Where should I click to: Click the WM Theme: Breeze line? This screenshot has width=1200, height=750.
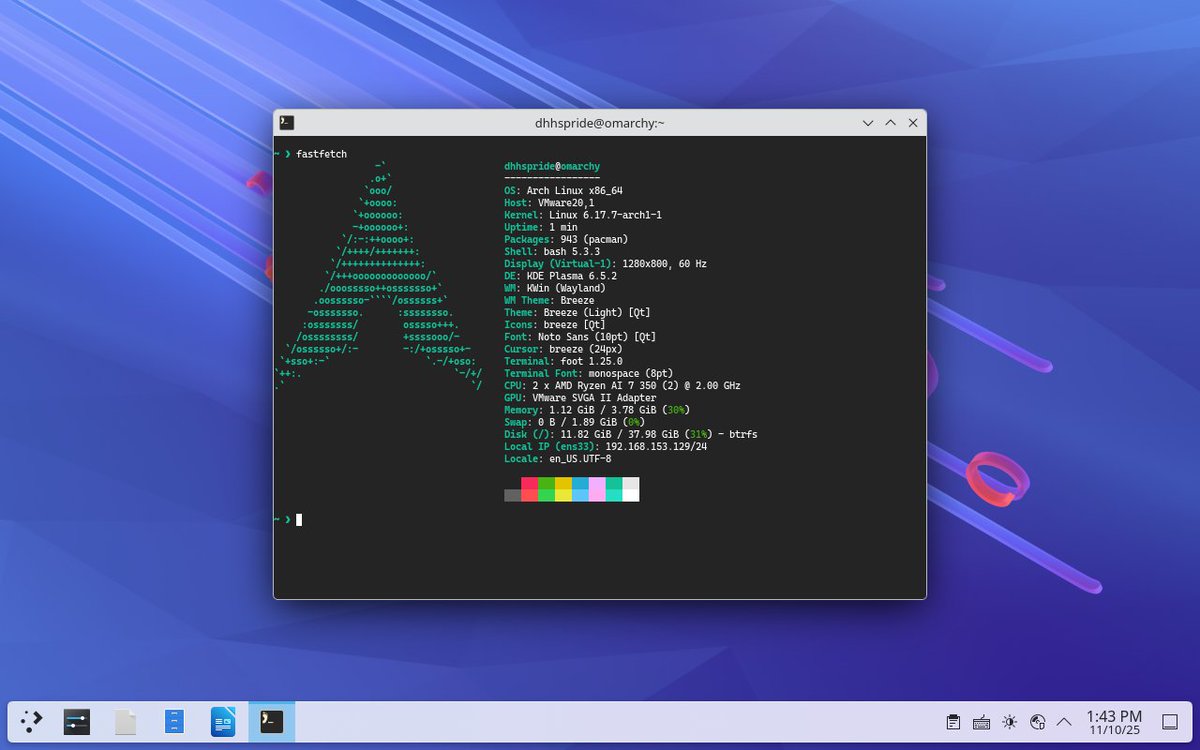(549, 300)
